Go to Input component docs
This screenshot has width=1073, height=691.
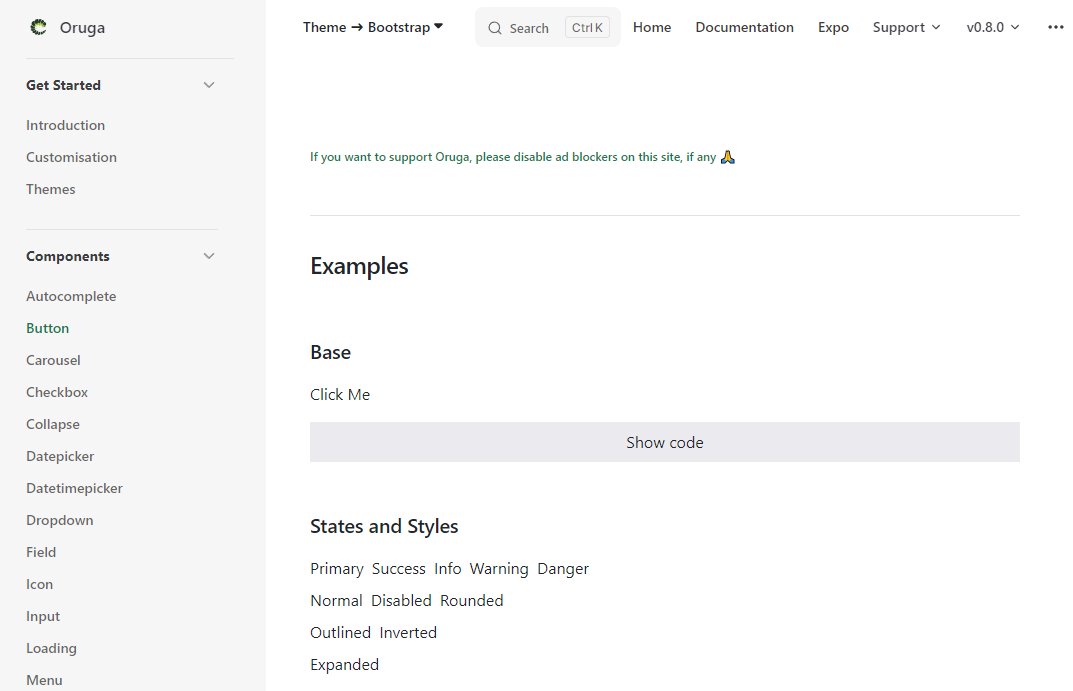click(x=43, y=616)
